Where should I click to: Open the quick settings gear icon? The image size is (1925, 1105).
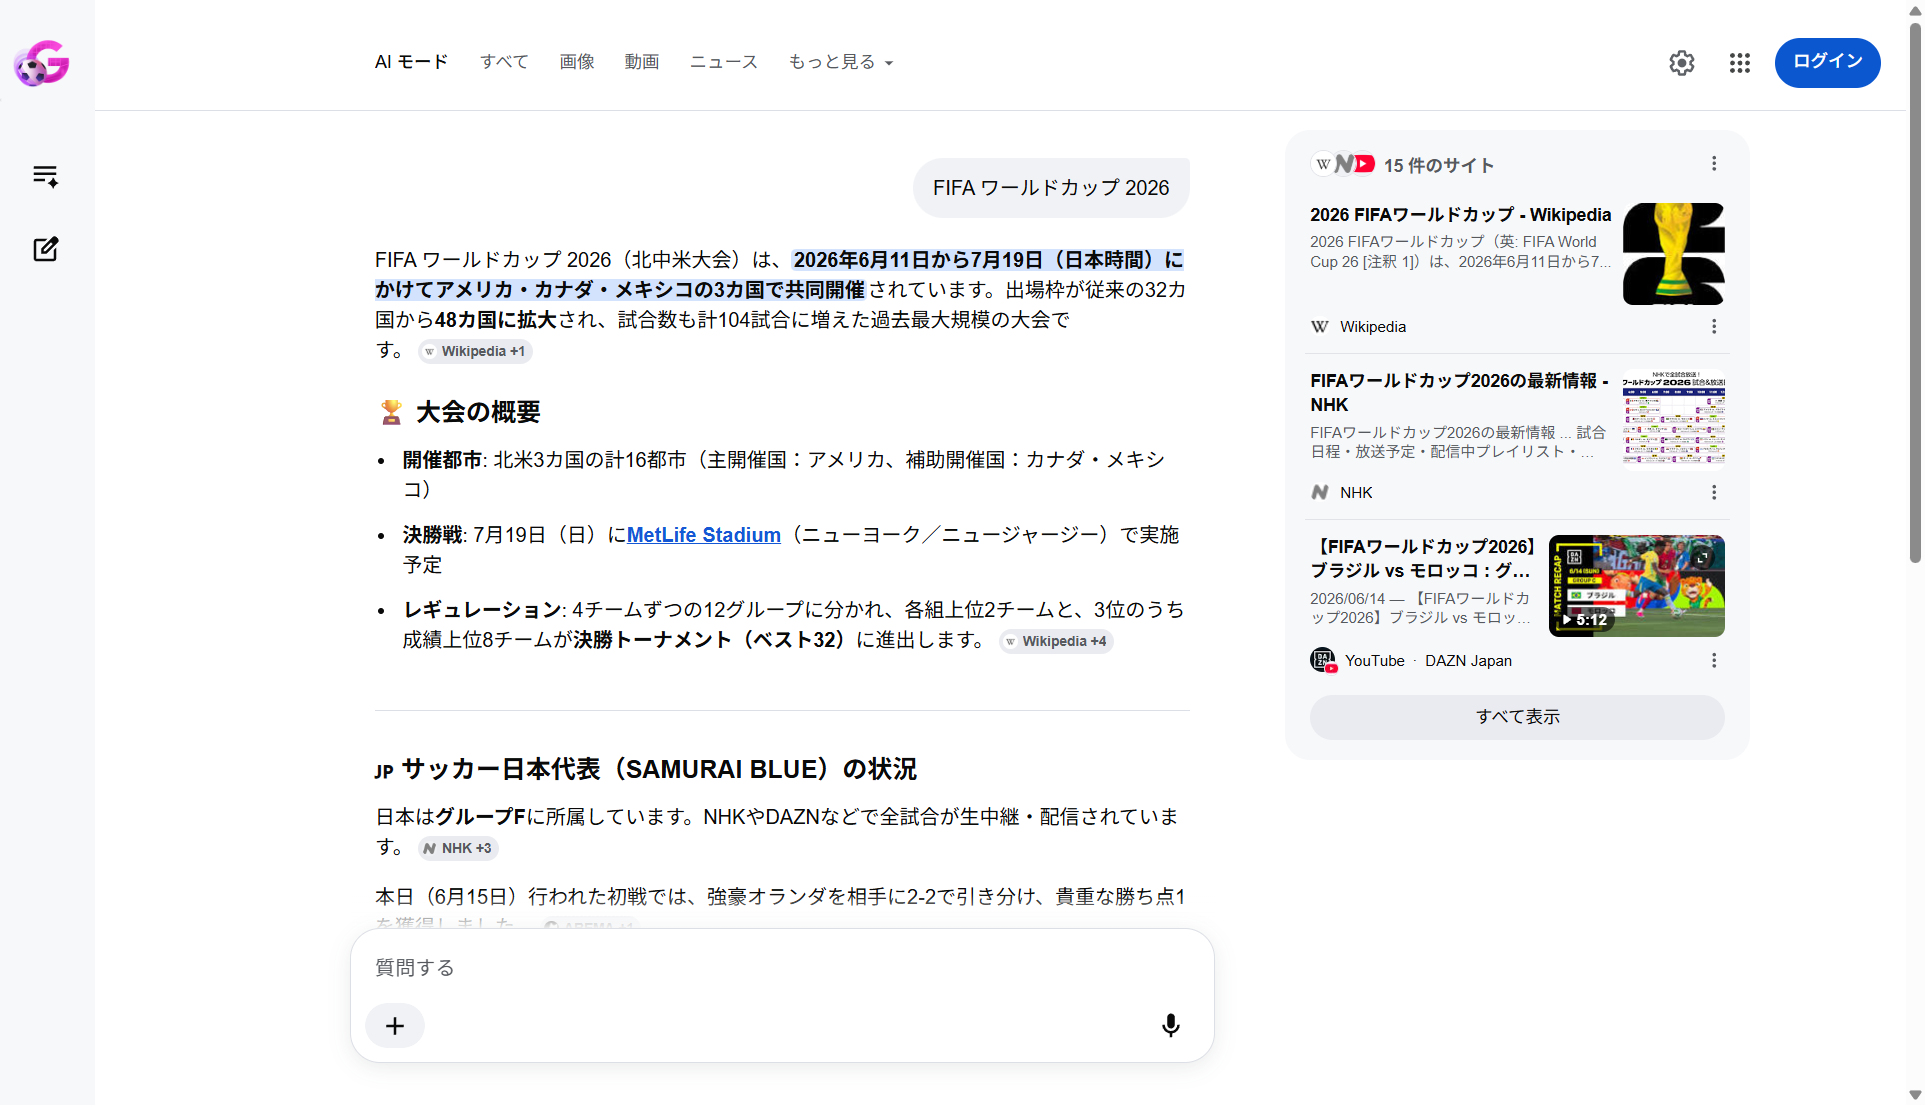[1682, 63]
